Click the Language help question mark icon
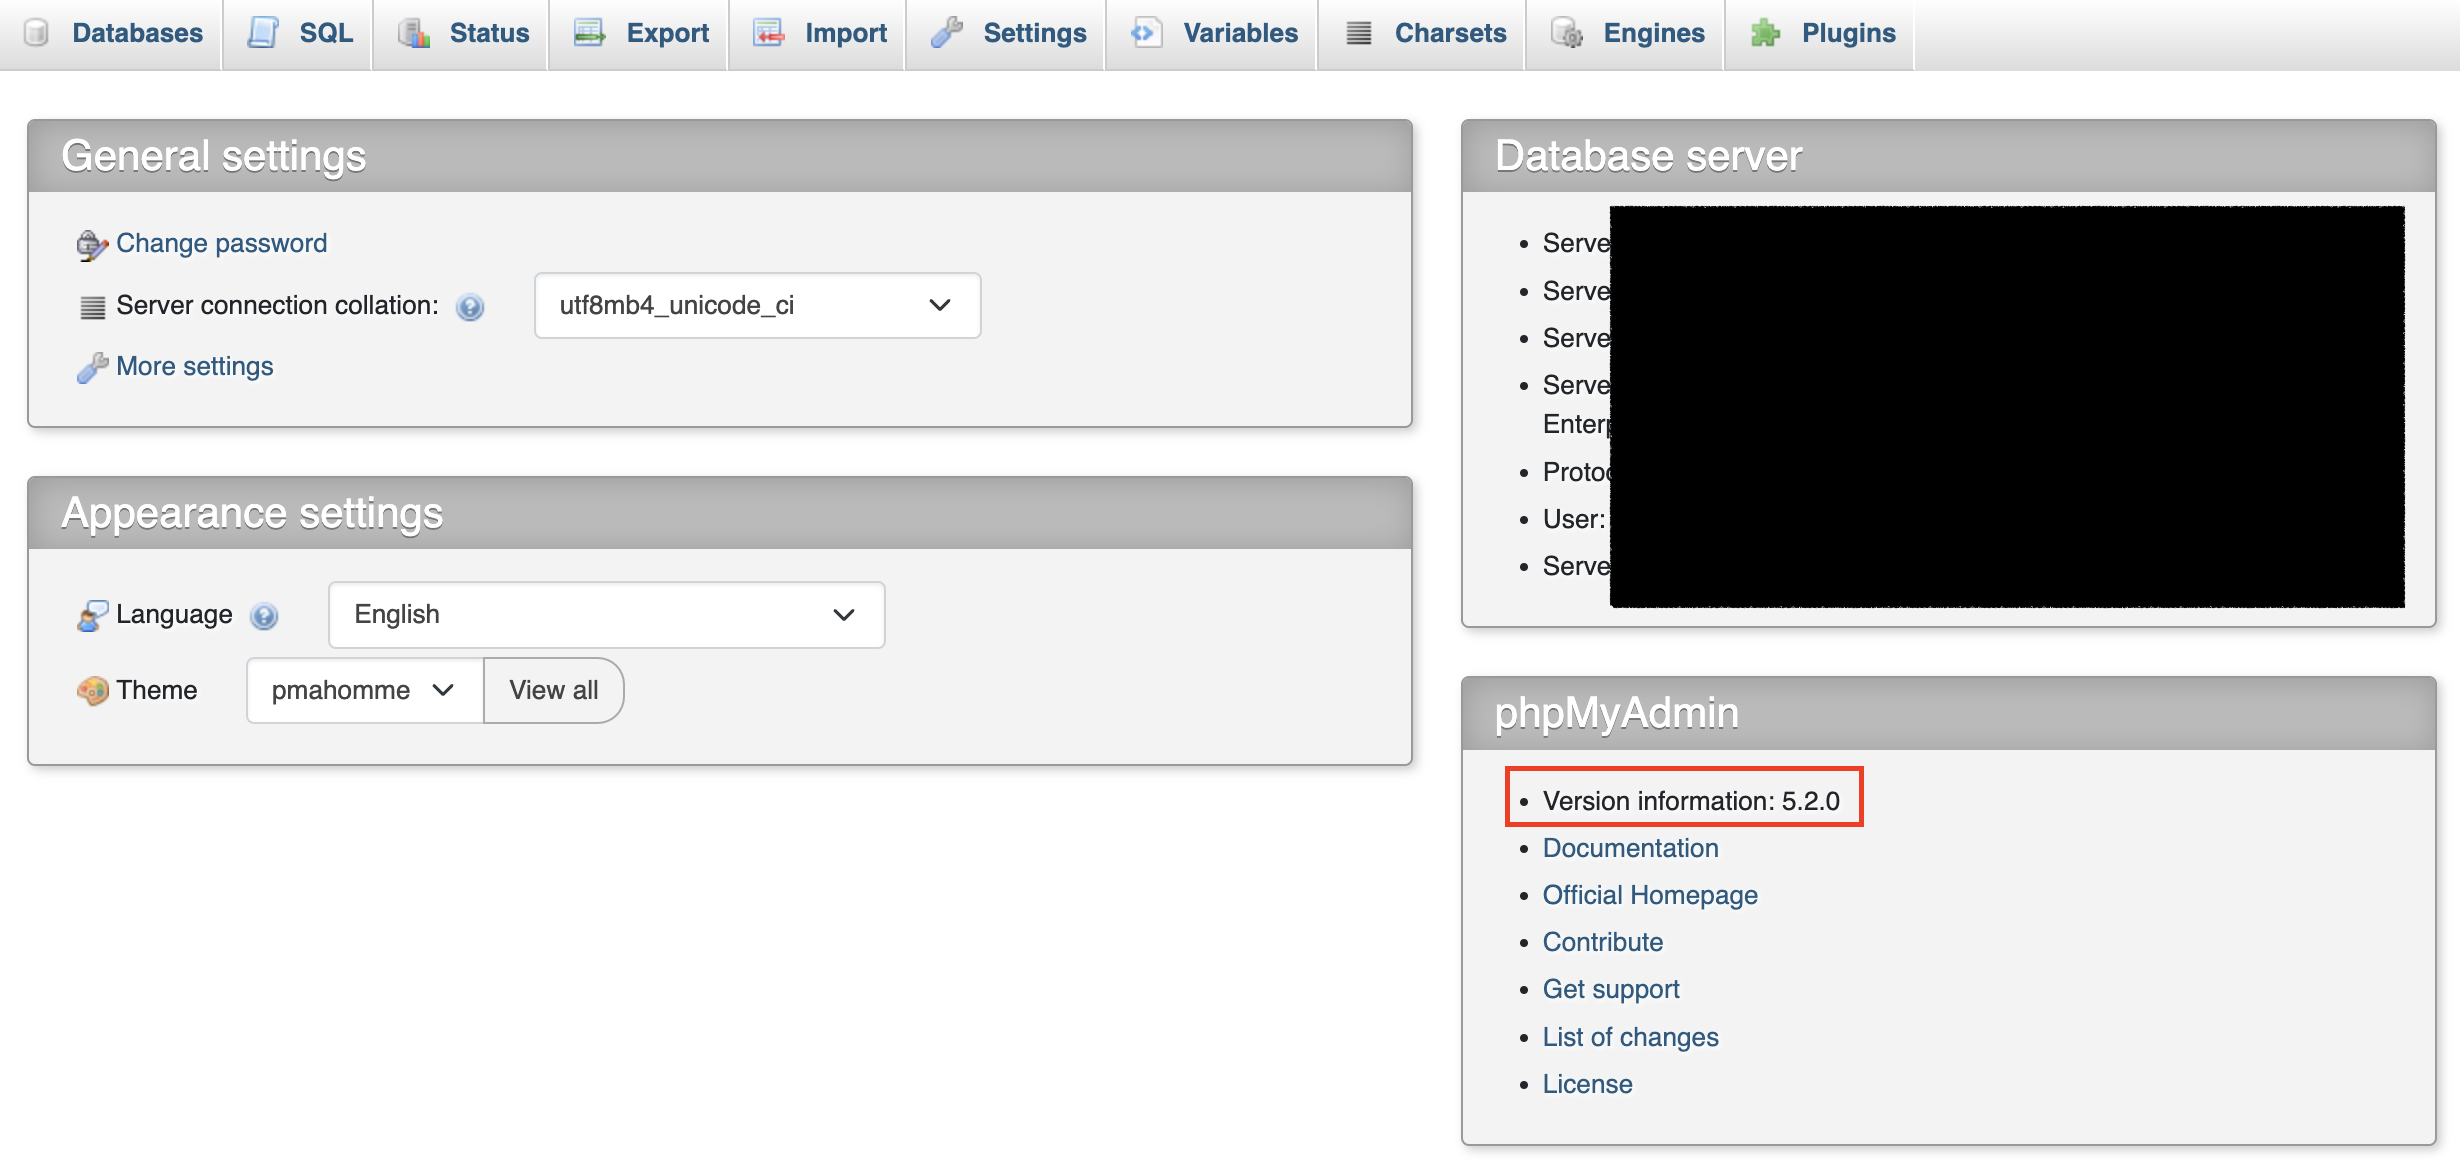The width and height of the screenshot is (2460, 1172). [264, 616]
